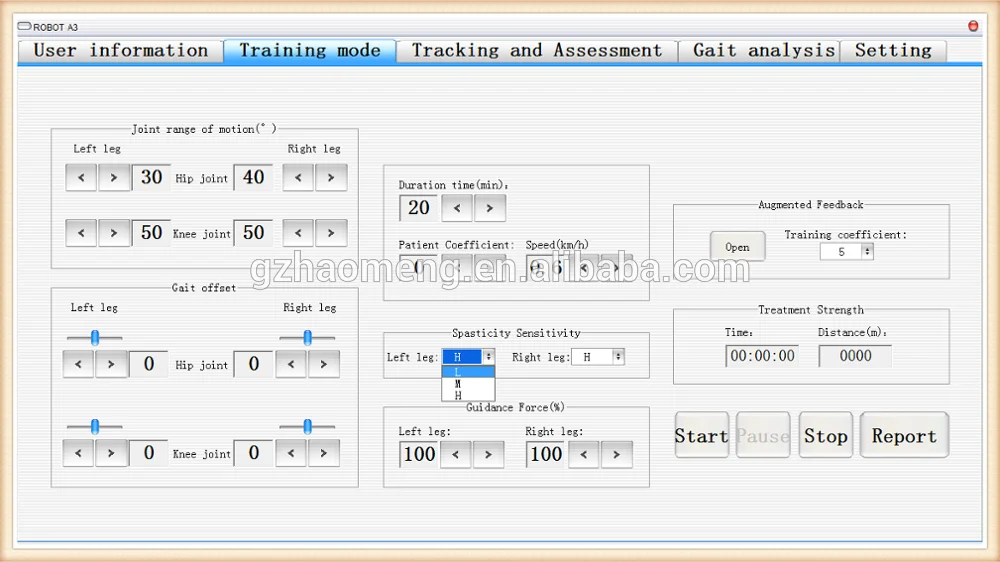
Task: Select M option in the open dropdown
Action: click(x=458, y=384)
